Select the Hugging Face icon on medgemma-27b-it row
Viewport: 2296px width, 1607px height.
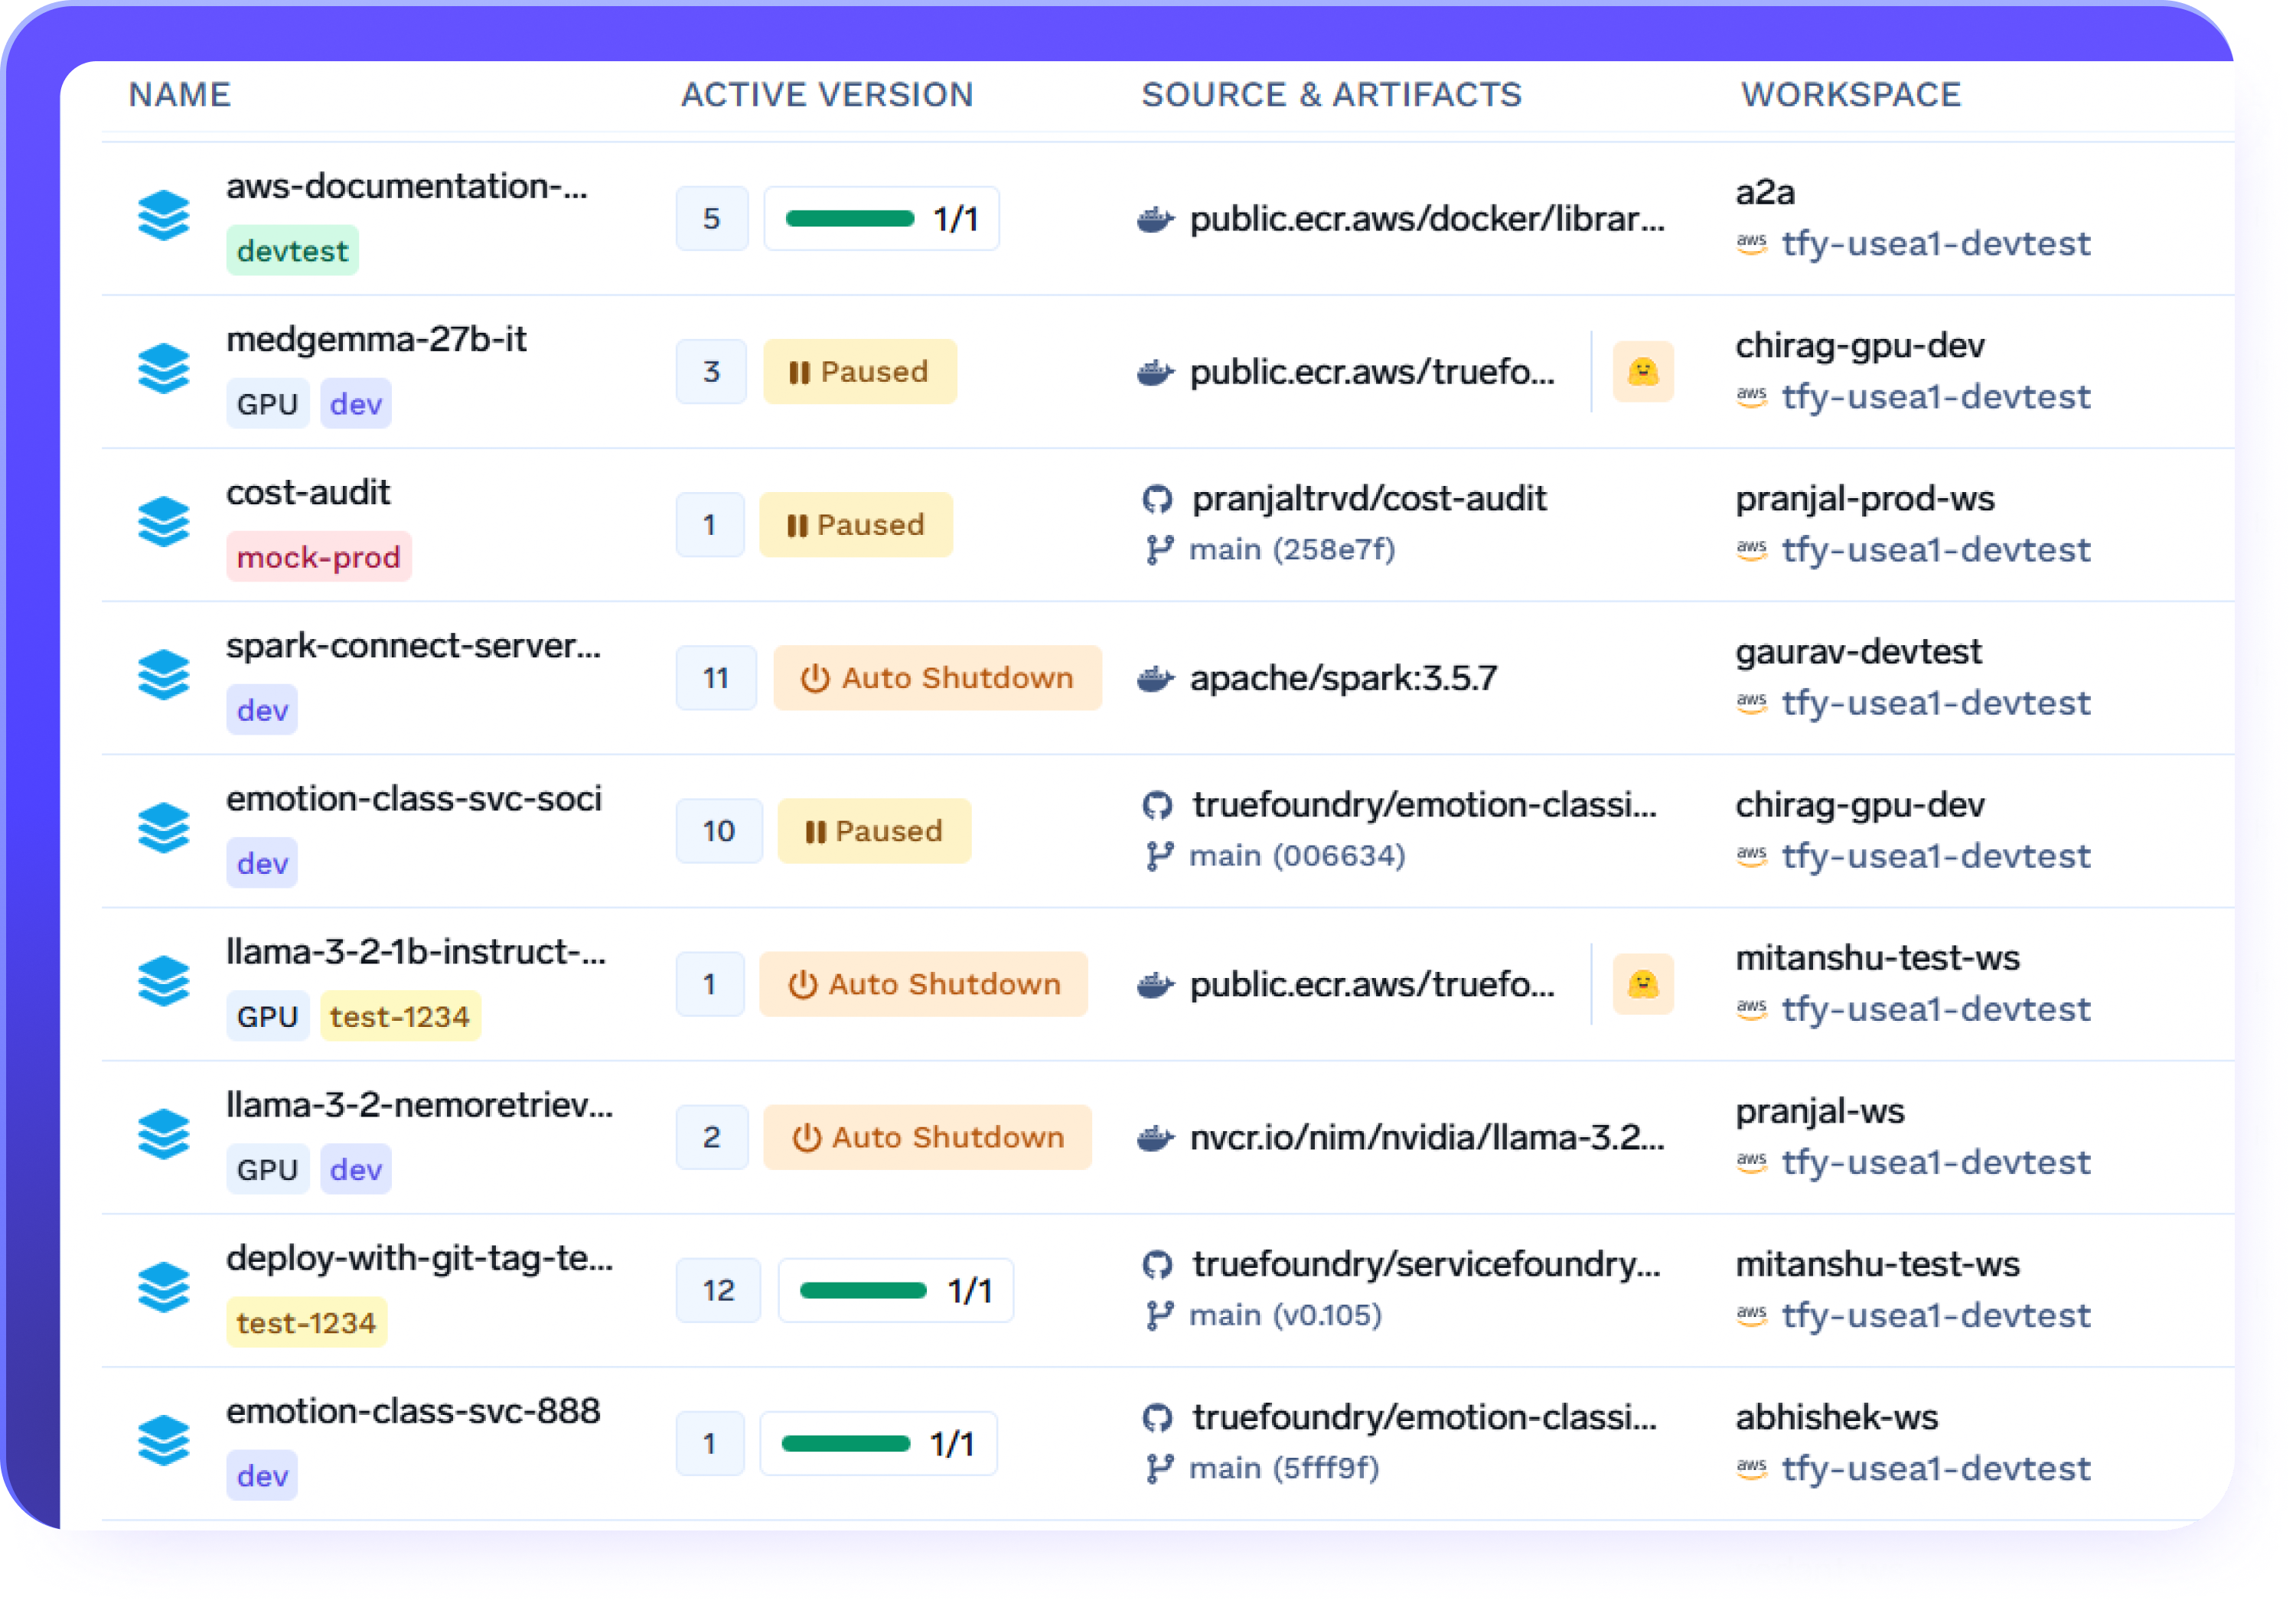click(x=1643, y=371)
